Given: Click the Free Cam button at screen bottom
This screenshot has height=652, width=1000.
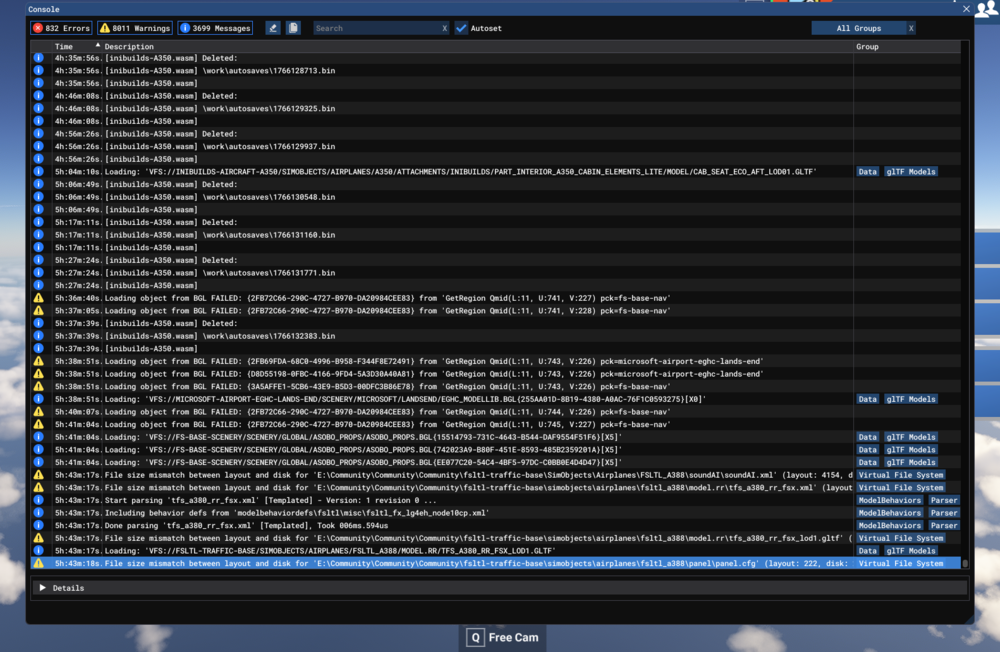Looking at the screenshot, I should pos(503,637).
